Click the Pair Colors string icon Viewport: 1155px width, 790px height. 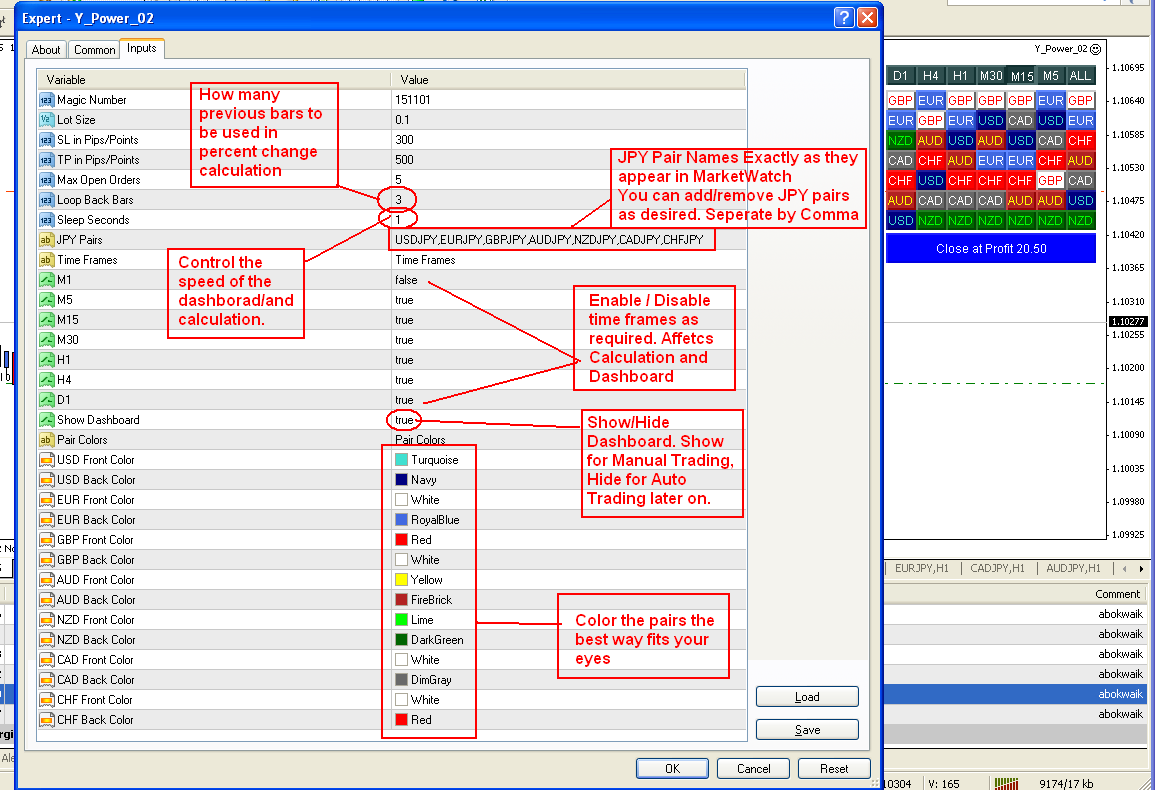pos(46,439)
